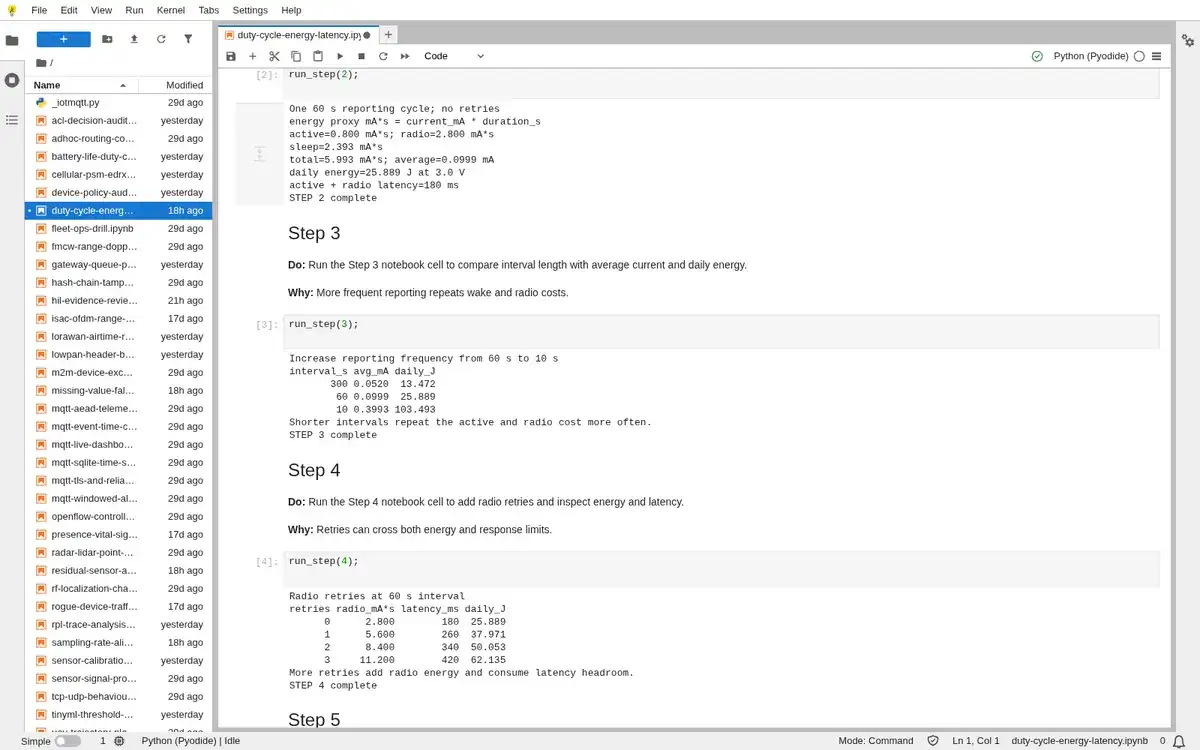
Task: Copy the selected cell
Action: click(x=296, y=56)
